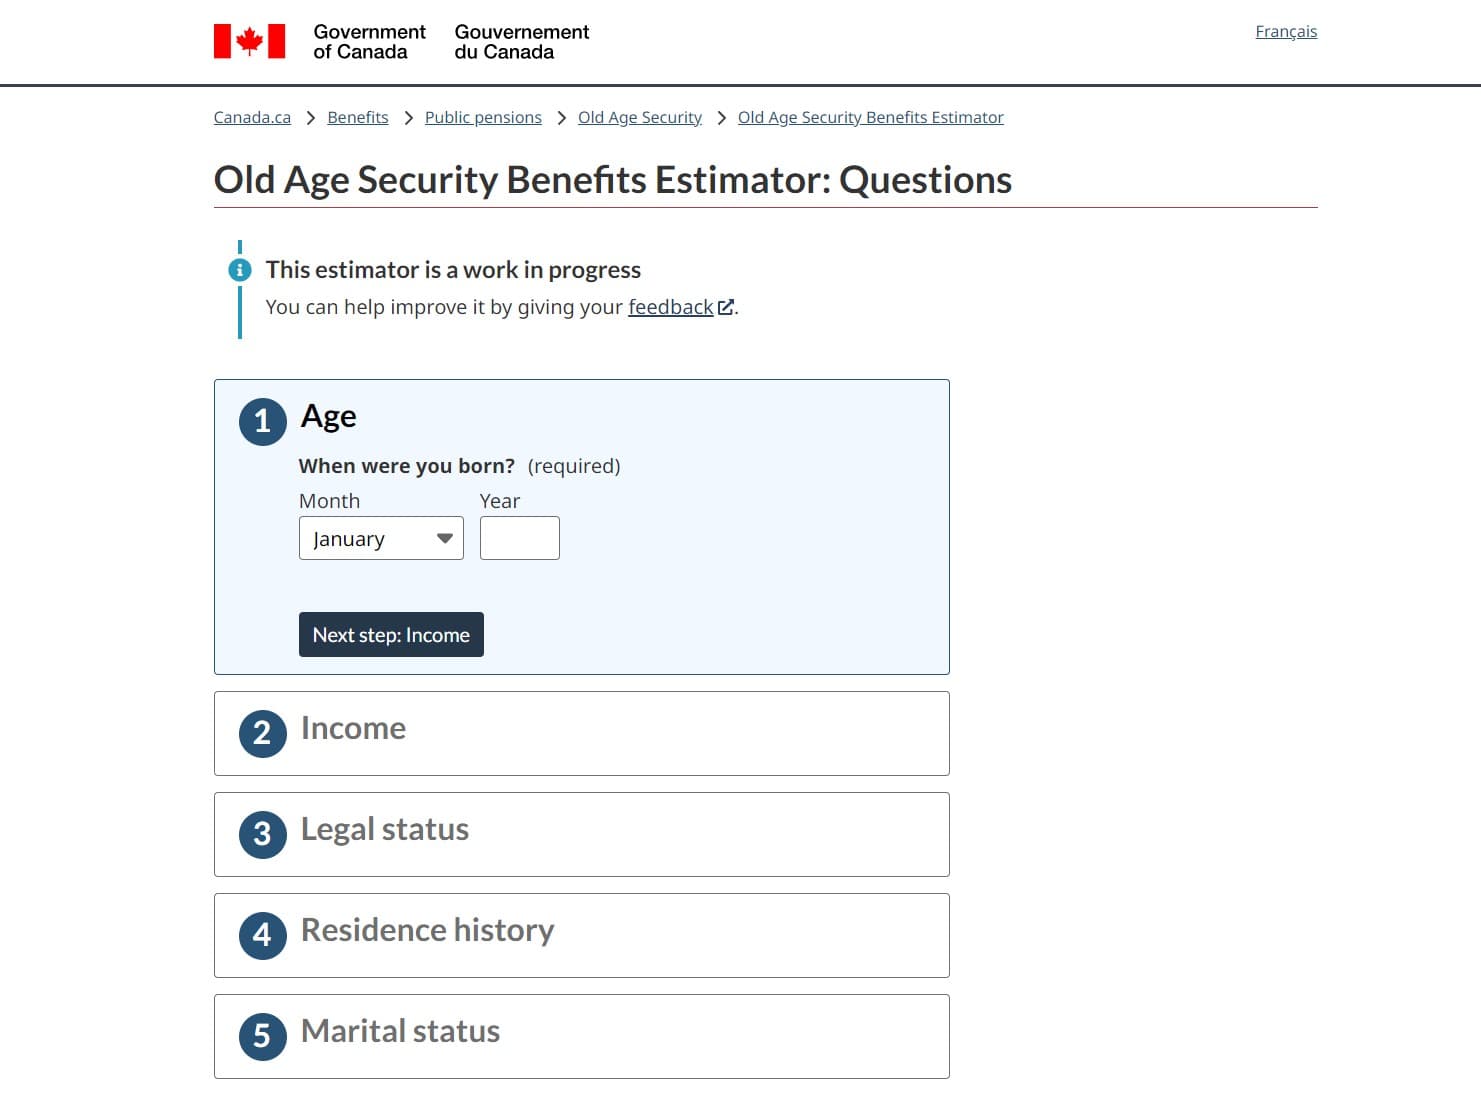The image size is (1481, 1099).
Task: Click the step 1 number circle
Action: [263, 421]
